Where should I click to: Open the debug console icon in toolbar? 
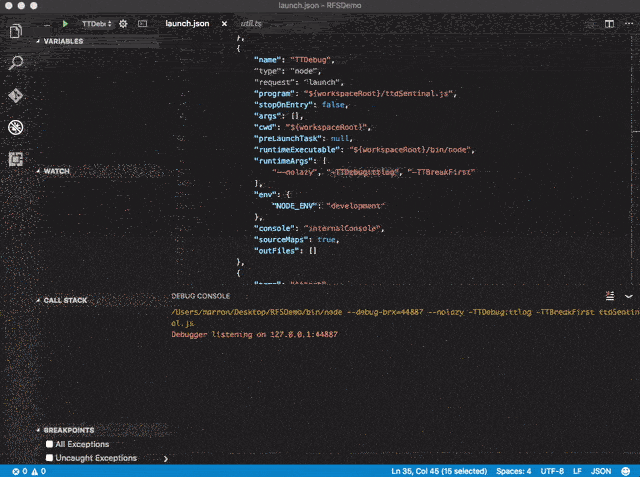pyautogui.click(x=142, y=24)
